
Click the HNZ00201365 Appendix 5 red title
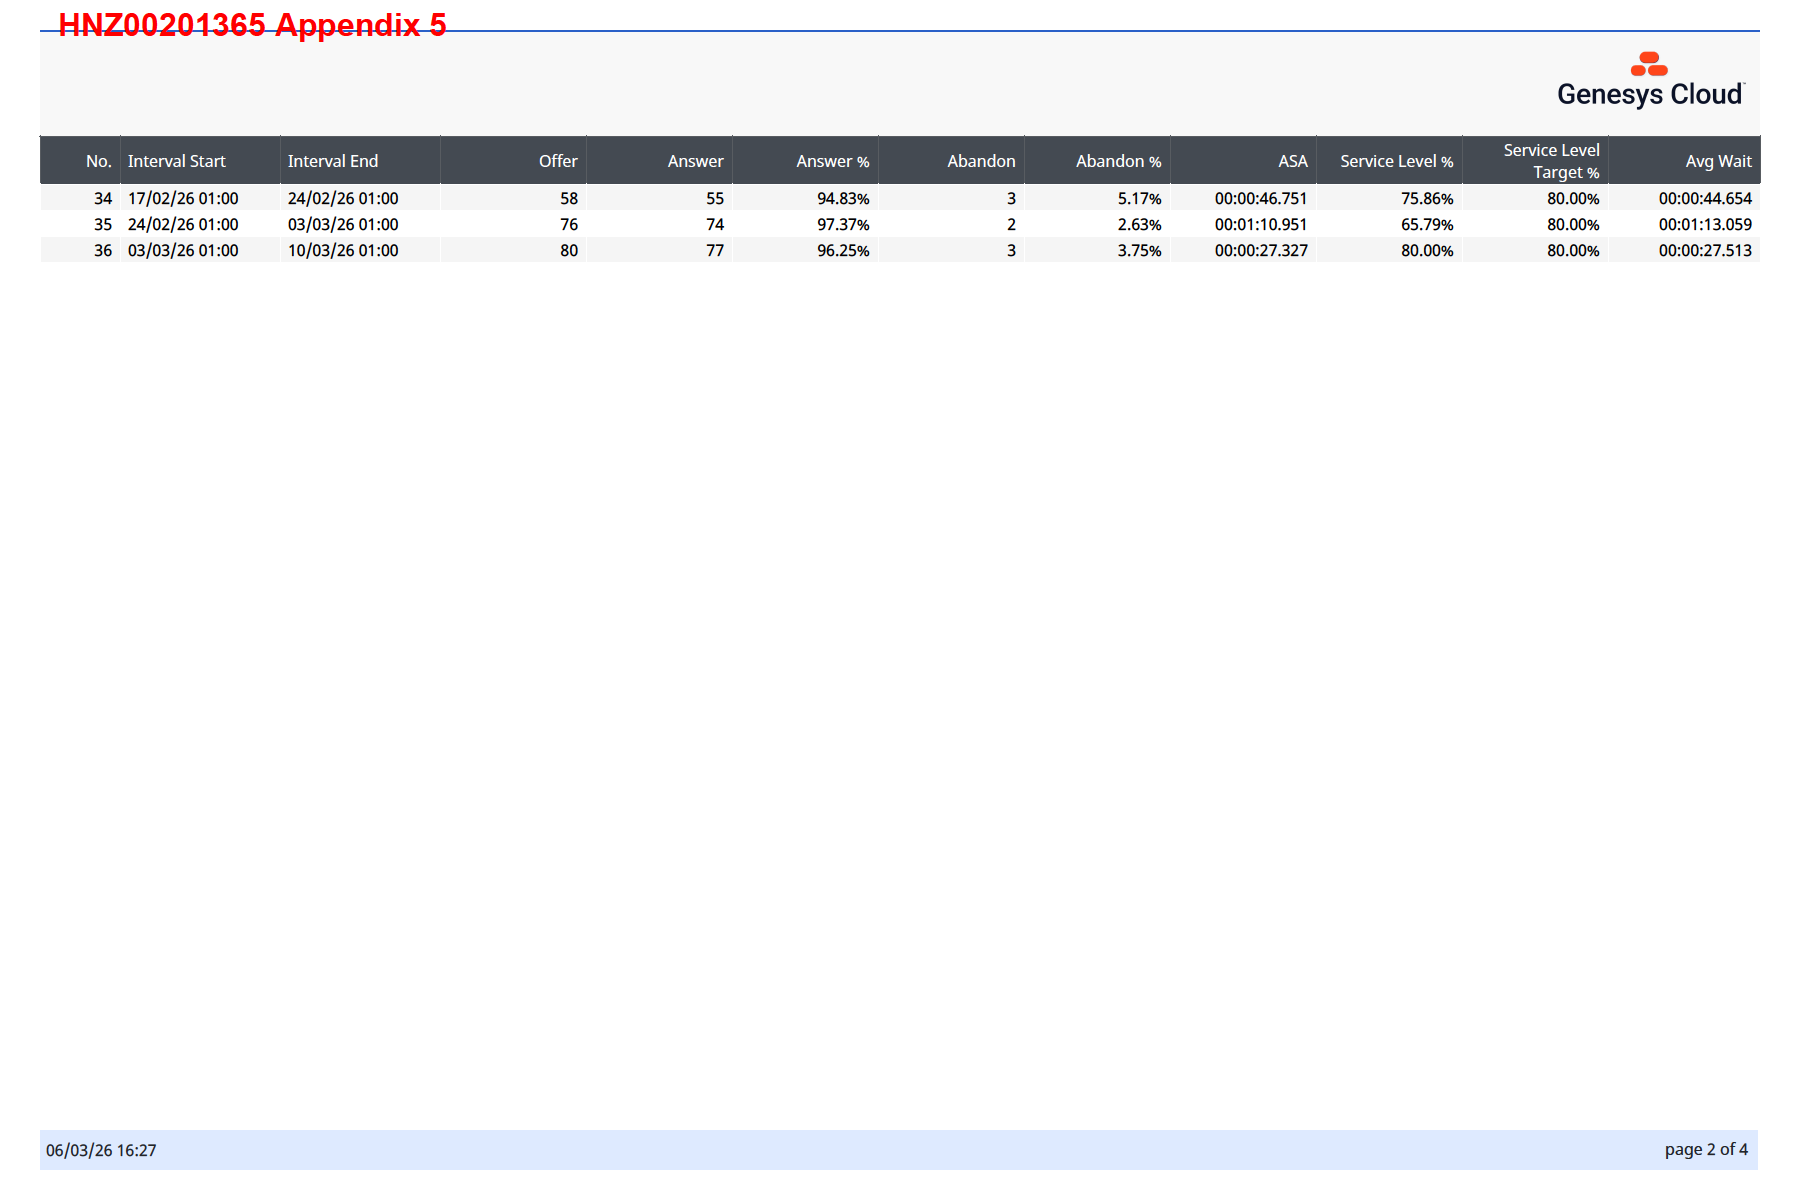pyautogui.click(x=252, y=25)
